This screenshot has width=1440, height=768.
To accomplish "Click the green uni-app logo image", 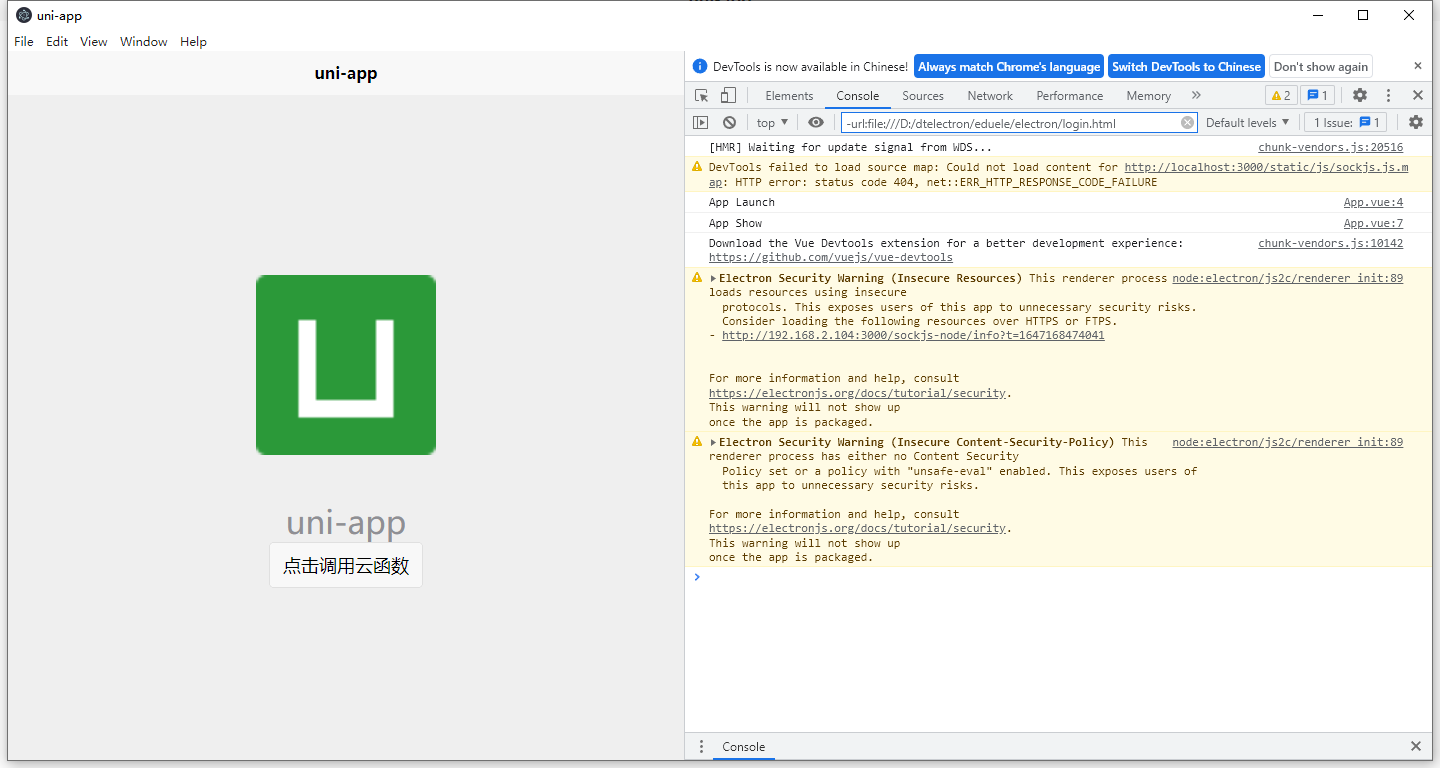I will [346, 365].
